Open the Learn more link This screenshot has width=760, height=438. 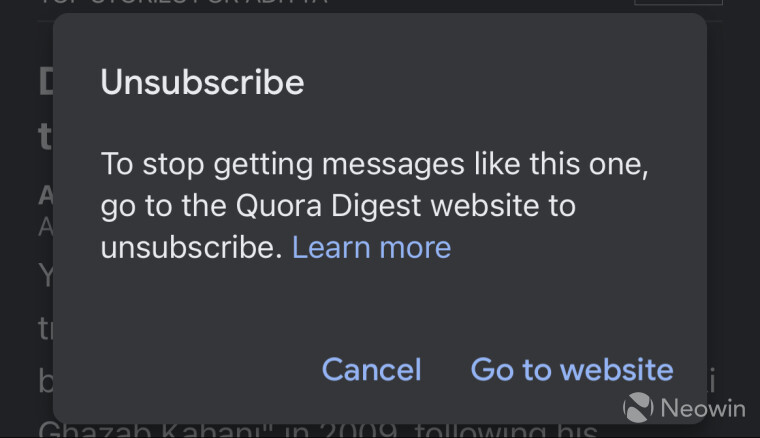click(371, 248)
